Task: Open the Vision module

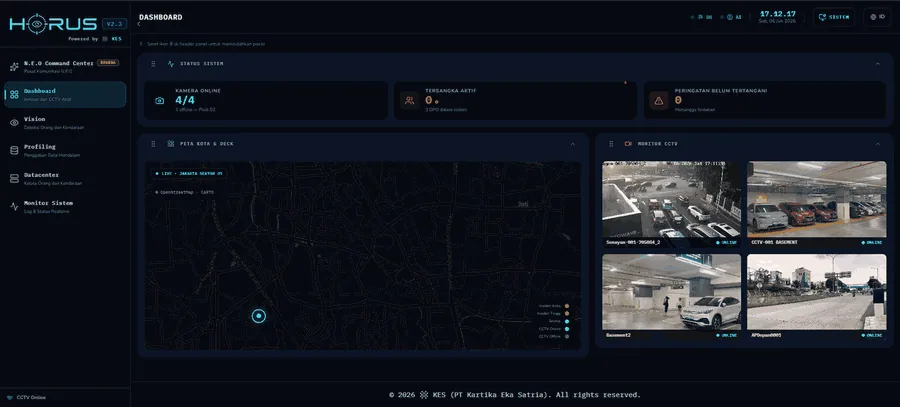Action: pos(65,123)
